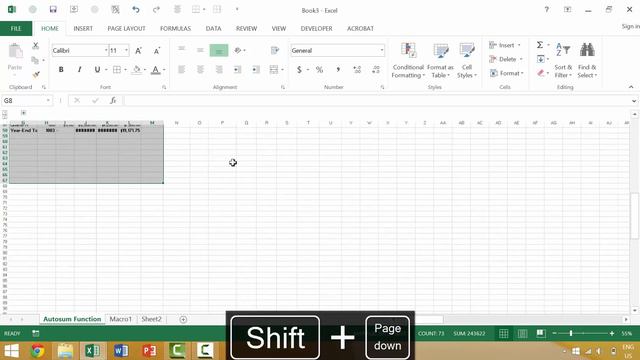Image resolution: width=640 pixels, height=360 pixels.
Task: Expand the formula bar
Action: coord(634,101)
